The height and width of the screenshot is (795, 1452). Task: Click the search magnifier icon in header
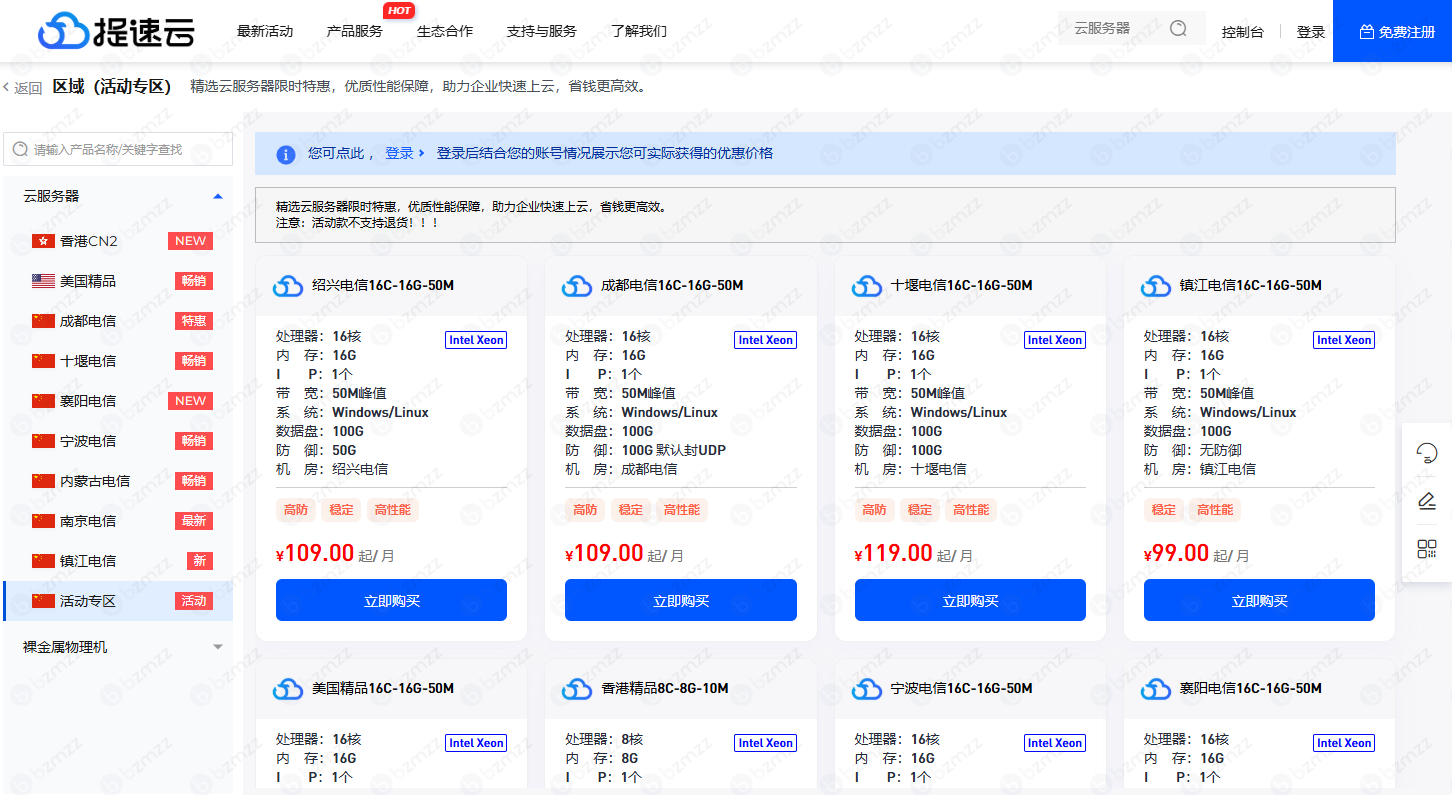pyautogui.click(x=1178, y=29)
